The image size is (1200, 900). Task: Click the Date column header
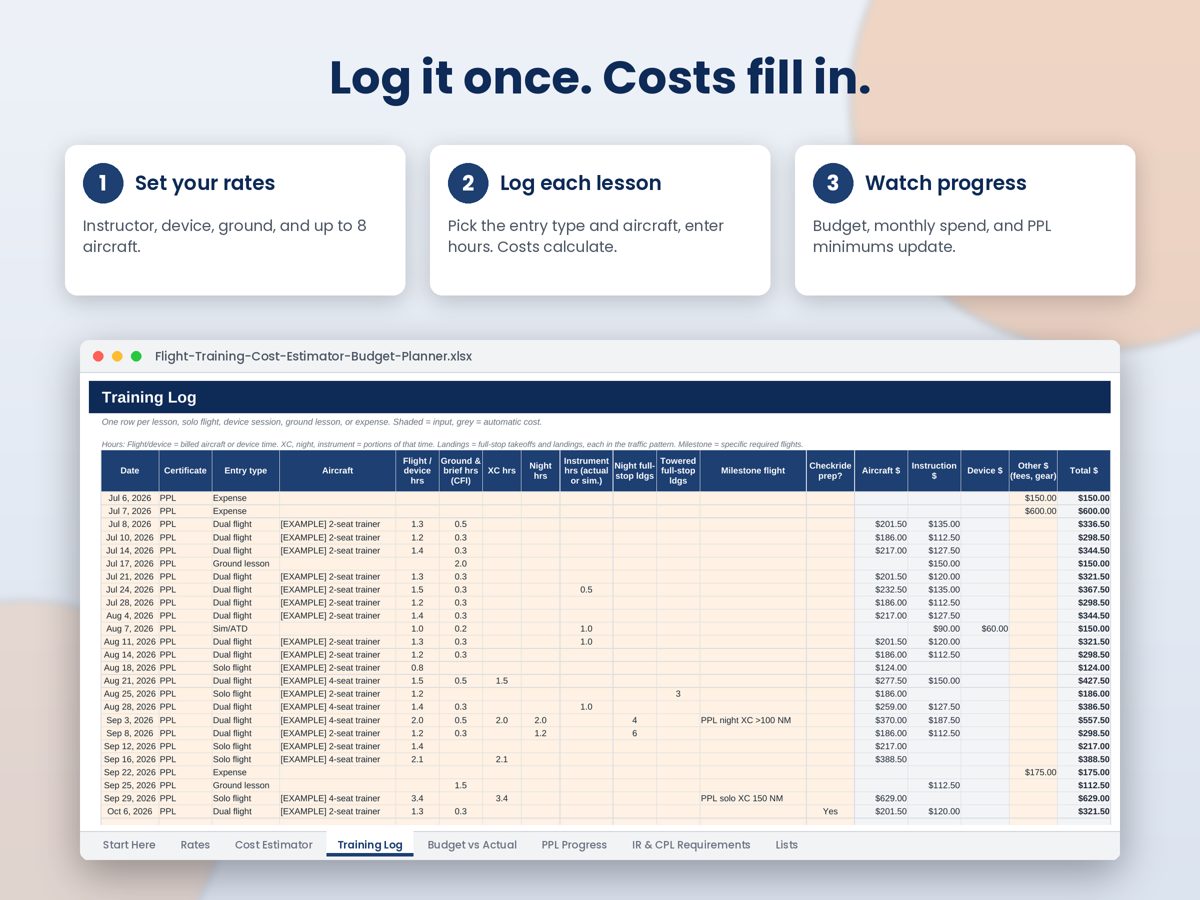click(130, 471)
